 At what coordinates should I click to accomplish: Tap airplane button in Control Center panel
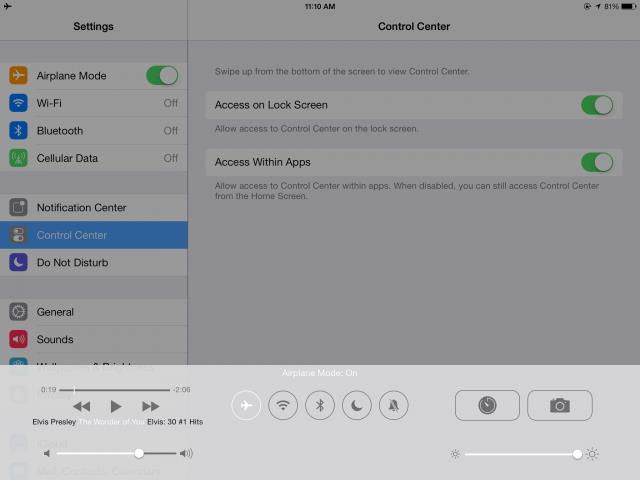[x=246, y=405]
